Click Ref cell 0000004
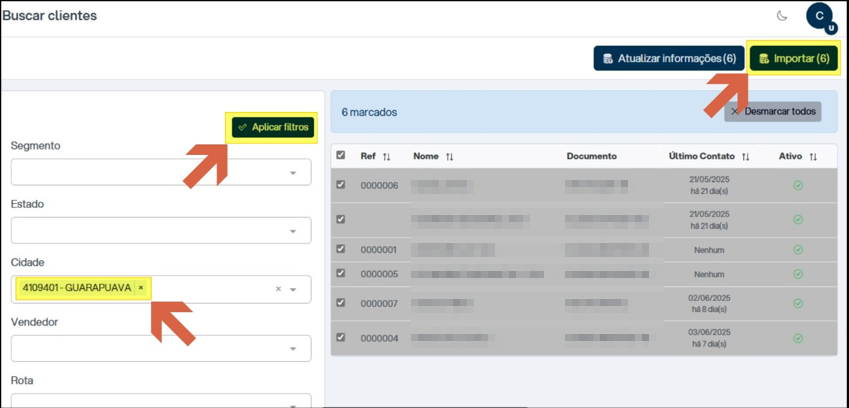This screenshot has height=408, width=849. pyautogui.click(x=379, y=338)
